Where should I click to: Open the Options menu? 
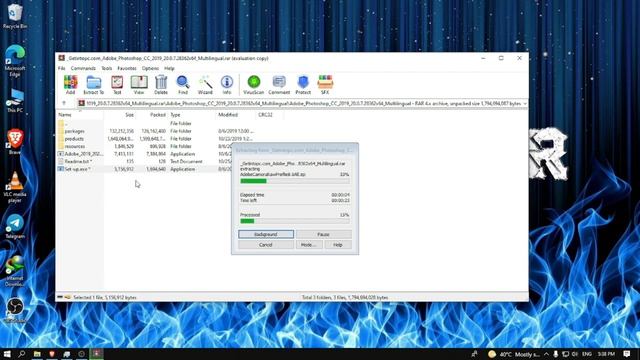click(150, 68)
